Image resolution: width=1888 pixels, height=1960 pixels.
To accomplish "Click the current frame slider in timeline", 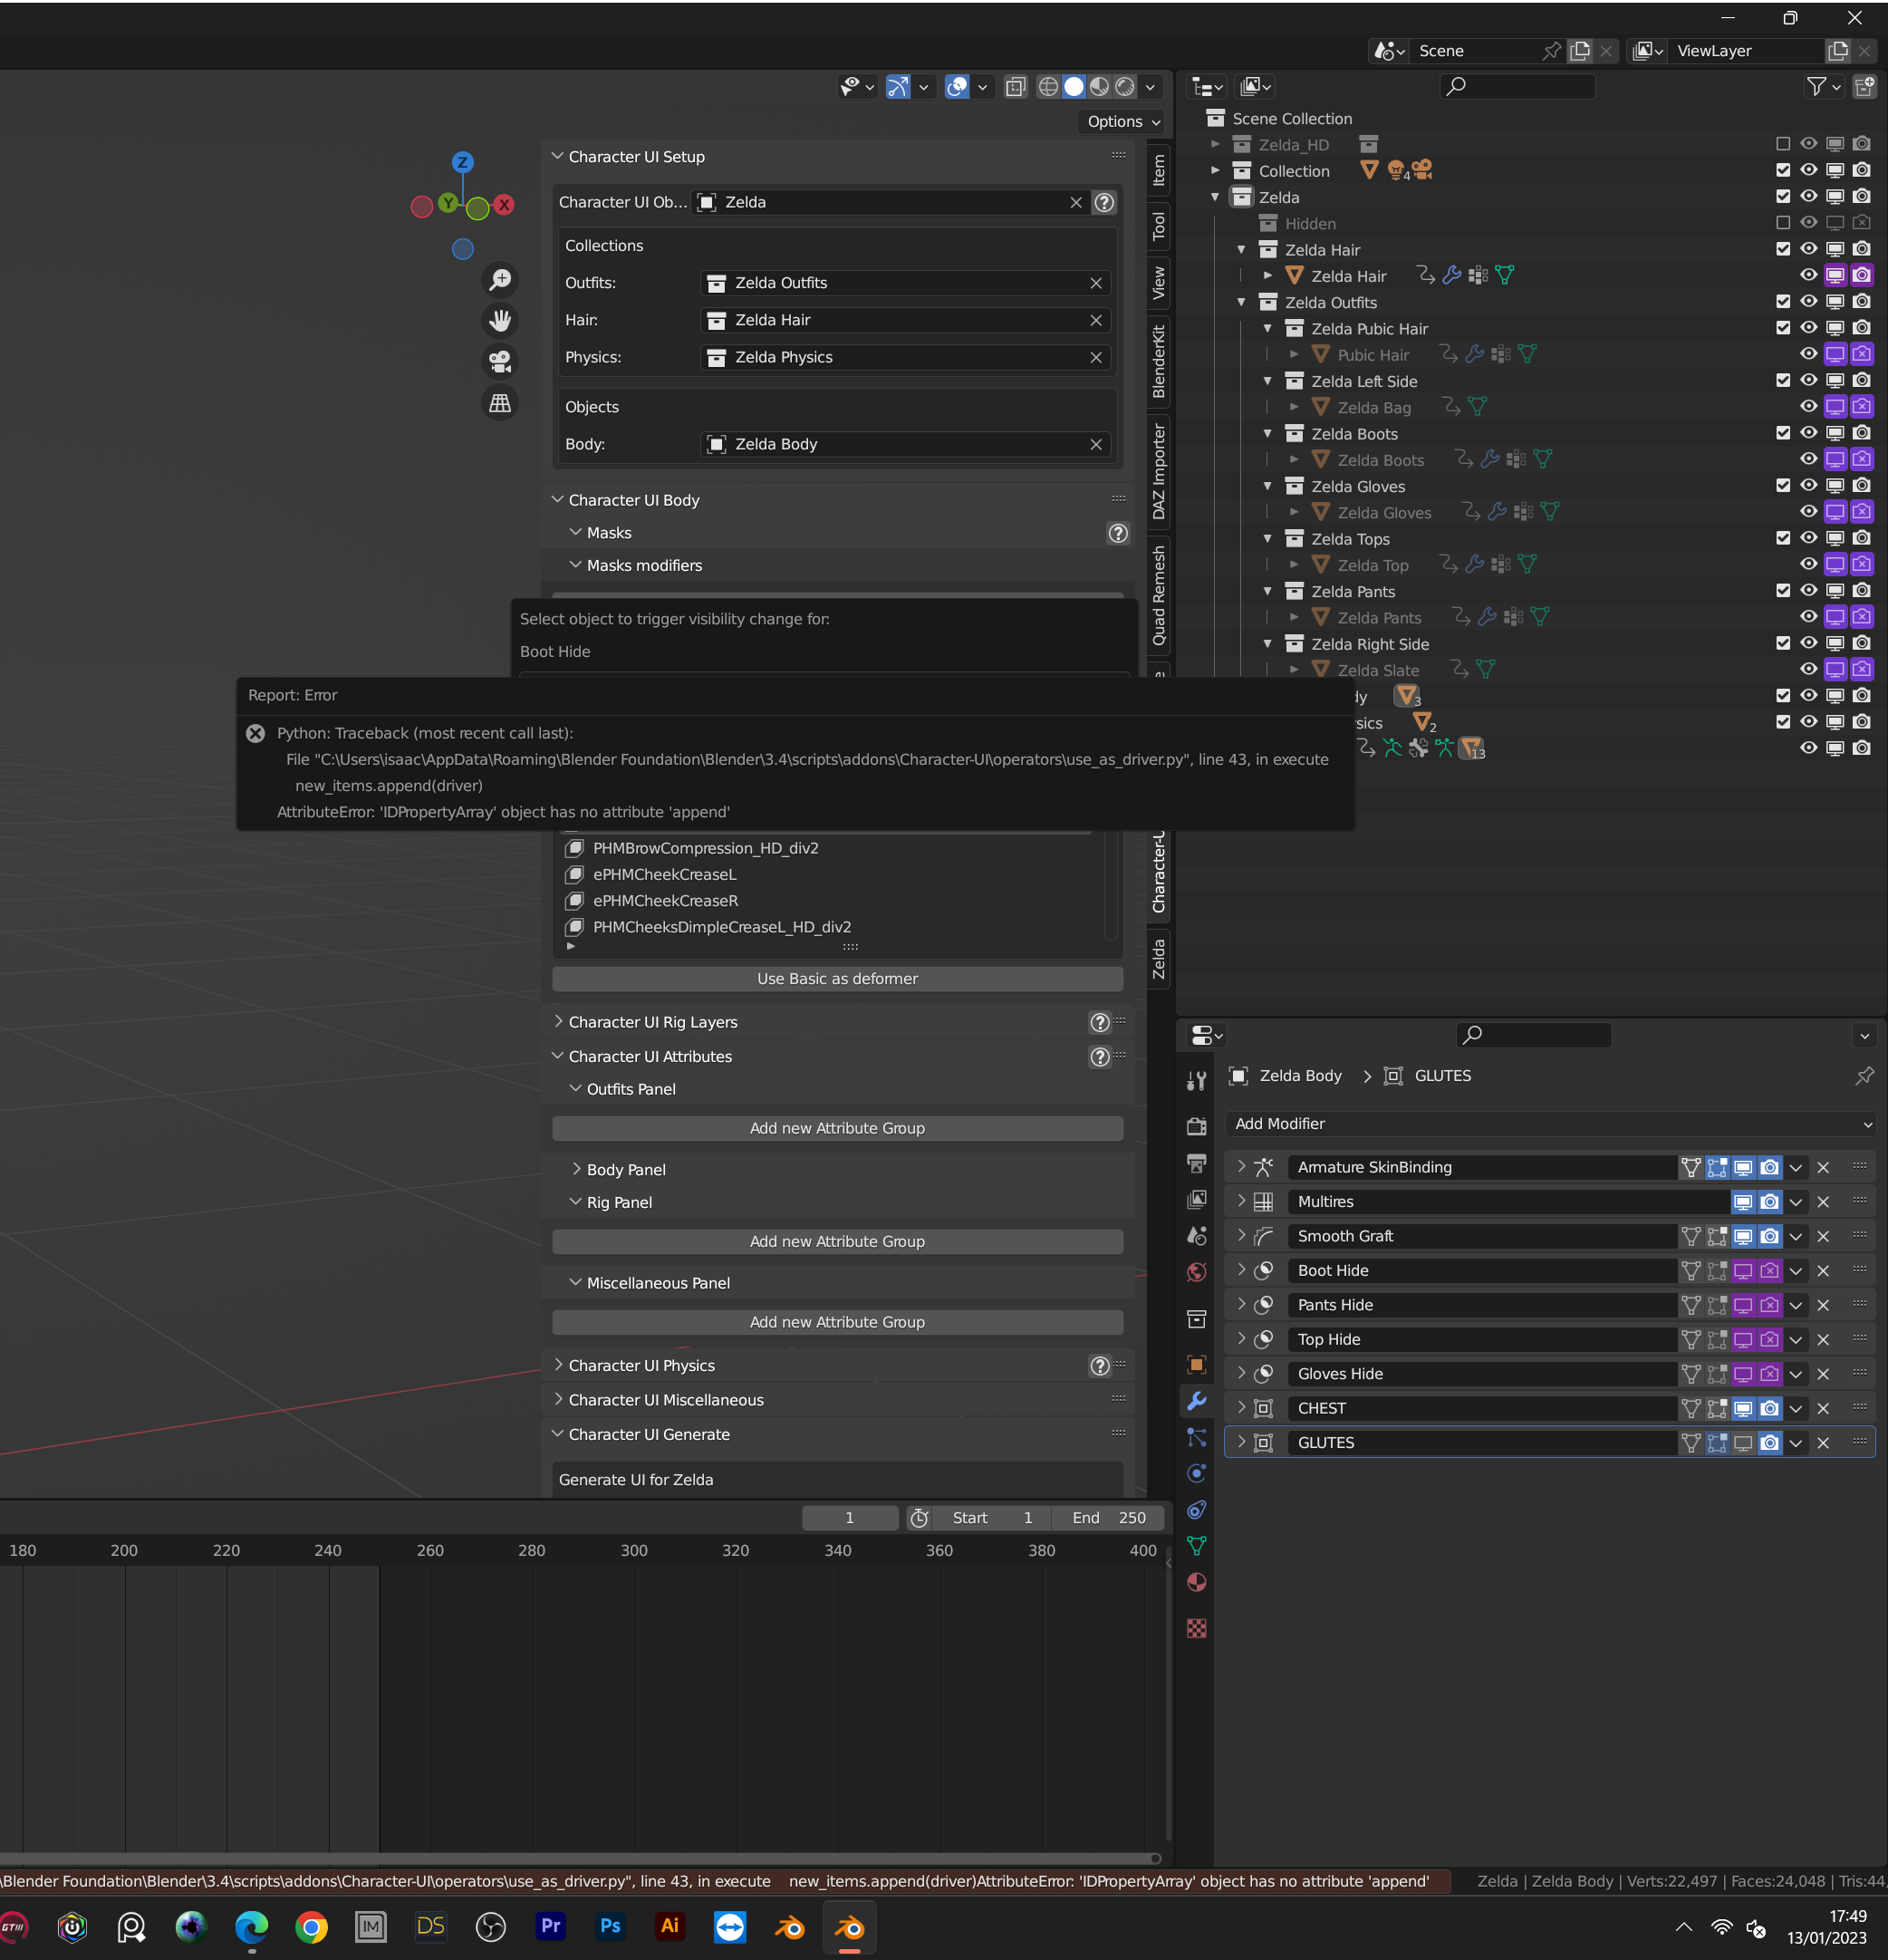I will pyautogui.click(x=850, y=1517).
